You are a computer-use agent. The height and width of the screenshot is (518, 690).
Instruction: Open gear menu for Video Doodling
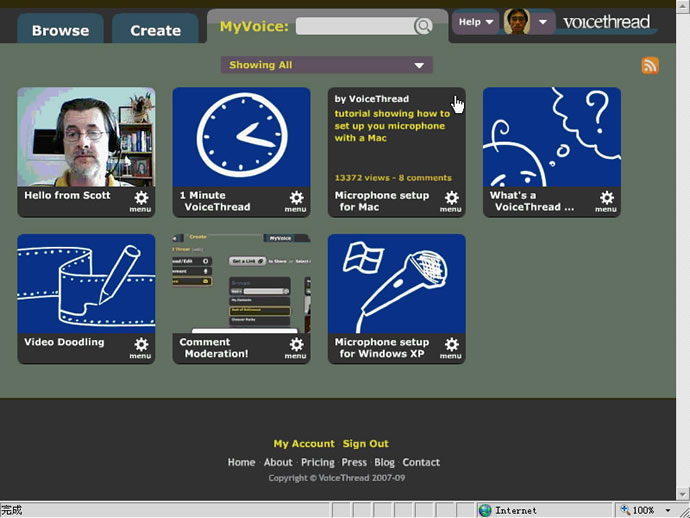[141, 348]
